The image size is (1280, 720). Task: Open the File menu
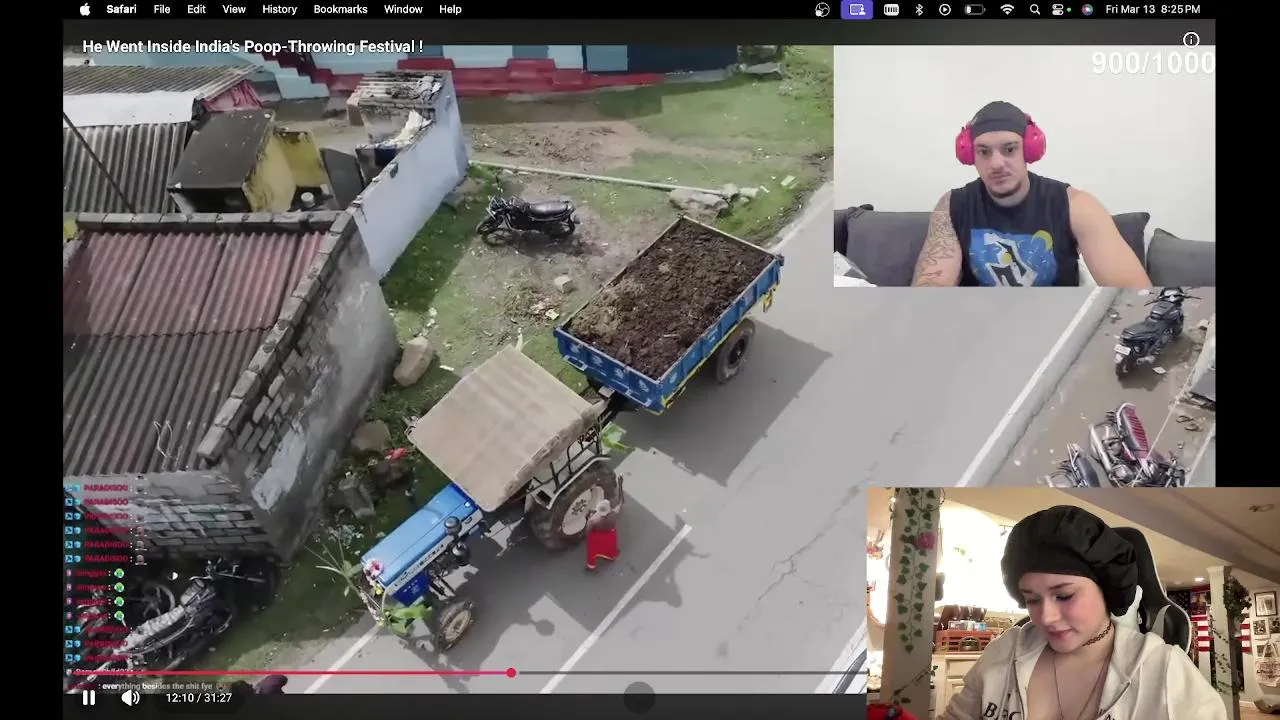(x=161, y=9)
